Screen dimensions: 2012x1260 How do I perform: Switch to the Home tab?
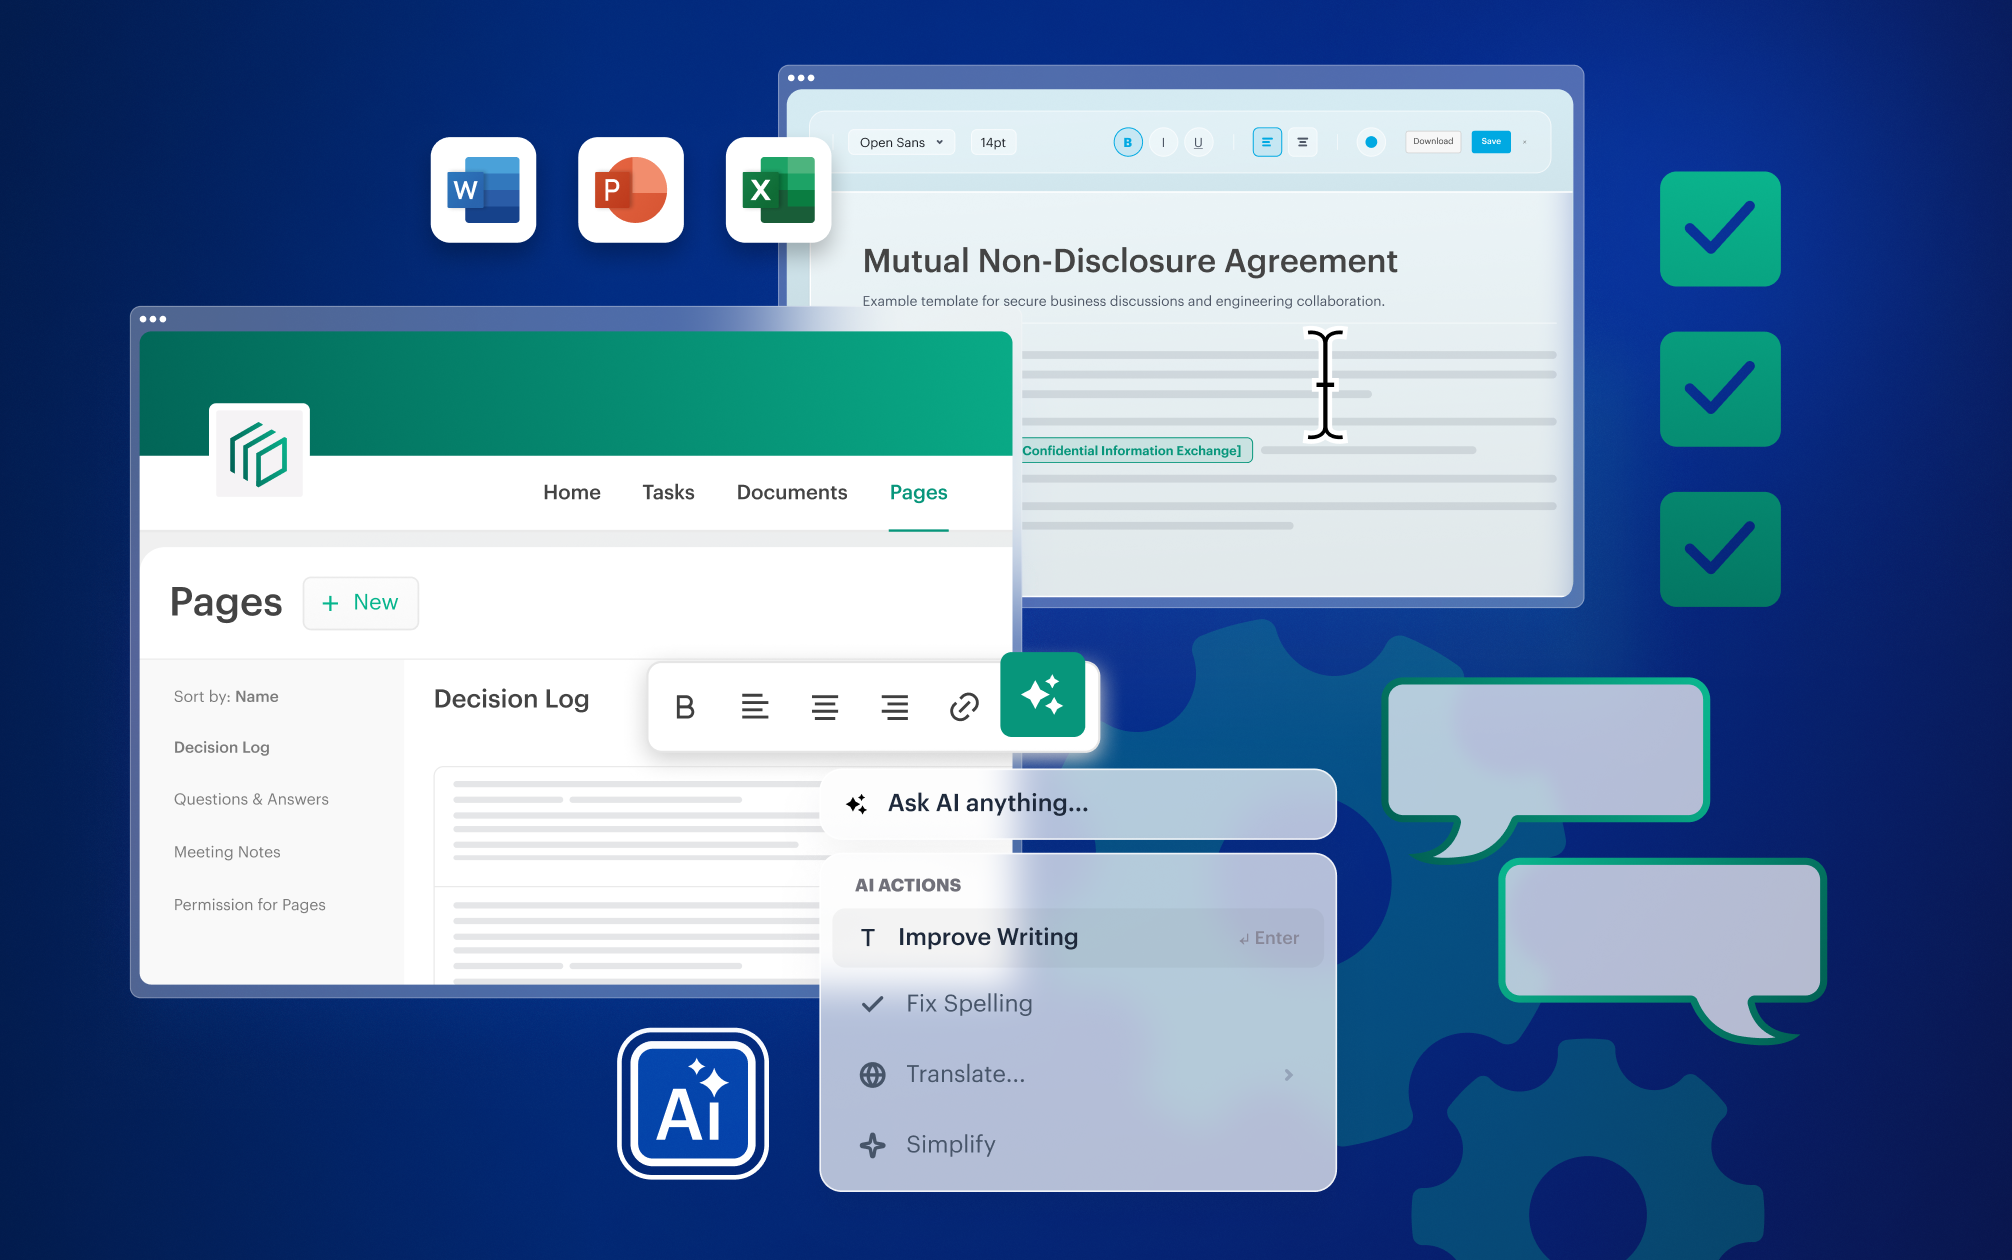pyautogui.click(x=572, y=492)
